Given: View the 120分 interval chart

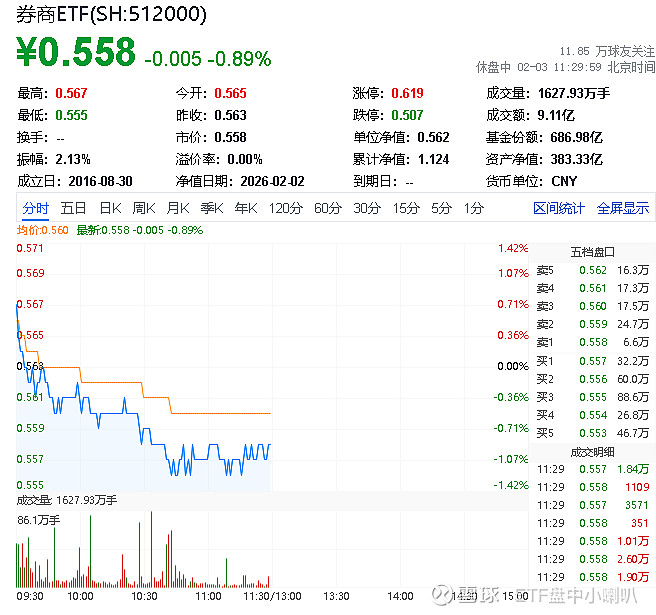Looking at the screenshot, I should [285, 208].
